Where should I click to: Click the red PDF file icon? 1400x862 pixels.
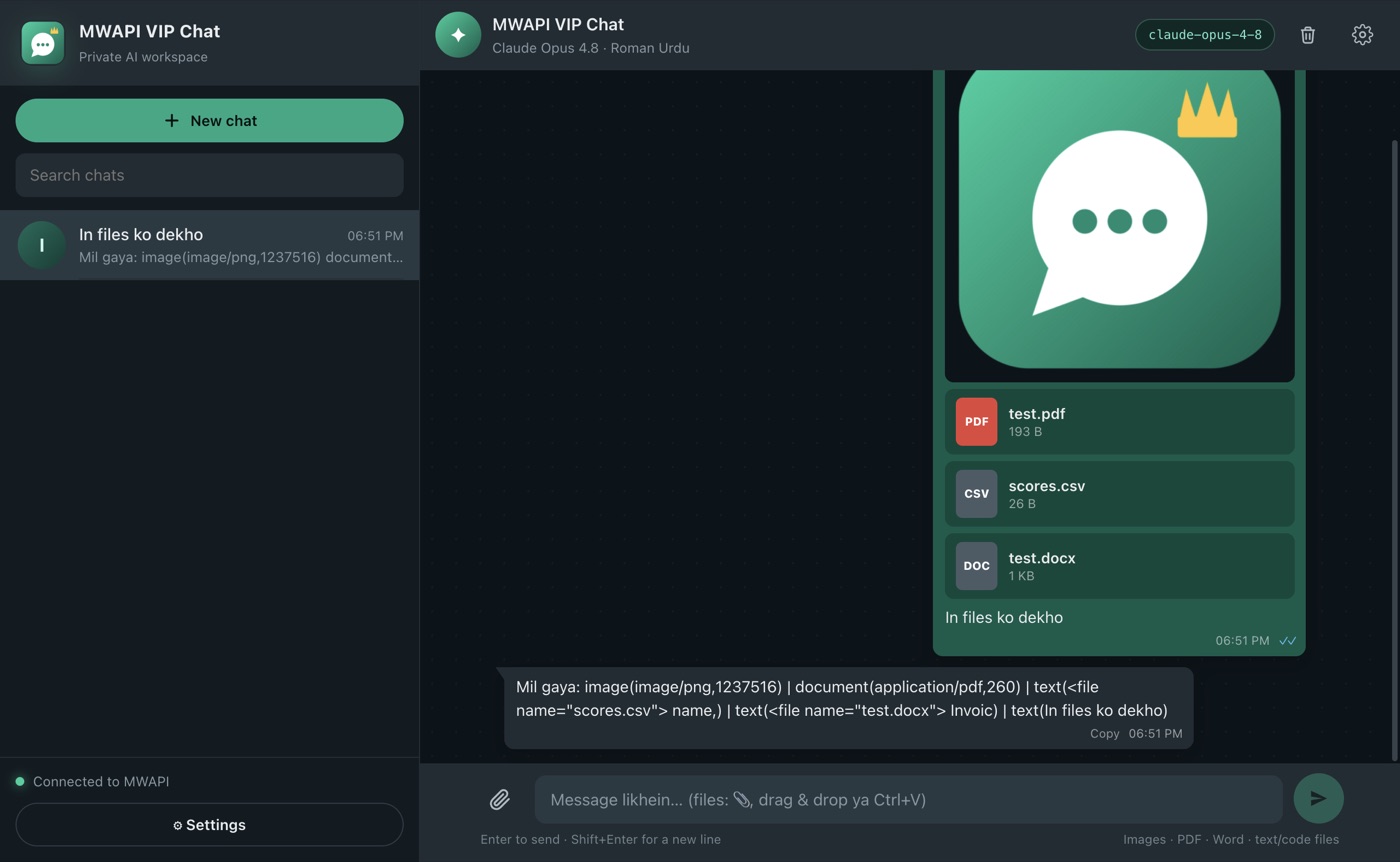976,422
